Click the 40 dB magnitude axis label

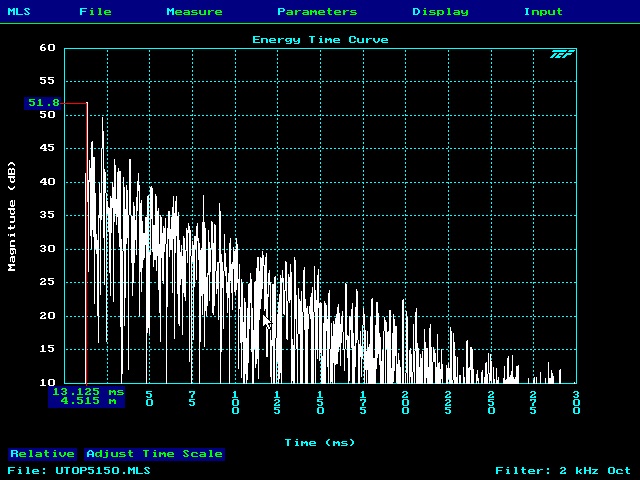[47, 182]
